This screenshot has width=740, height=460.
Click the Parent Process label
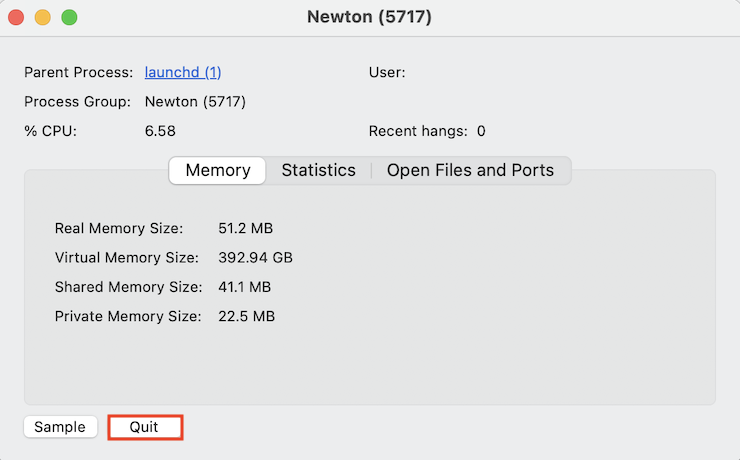pyautogui.click(x=79, y=72)
